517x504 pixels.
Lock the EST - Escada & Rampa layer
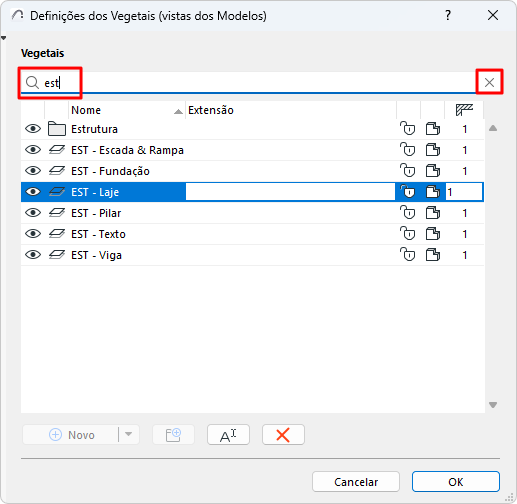tap(408, 150)
